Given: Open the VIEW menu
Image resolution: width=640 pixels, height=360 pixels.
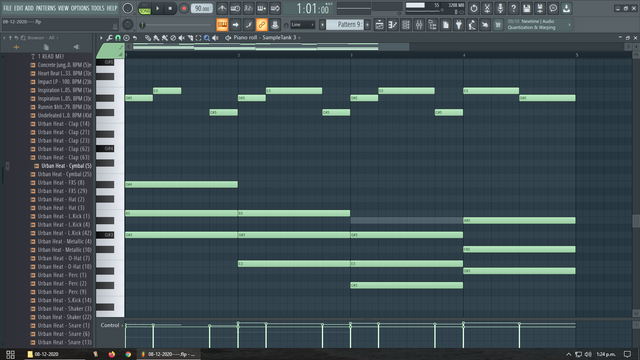Looking at the screenshot, I should pos(63,8).
